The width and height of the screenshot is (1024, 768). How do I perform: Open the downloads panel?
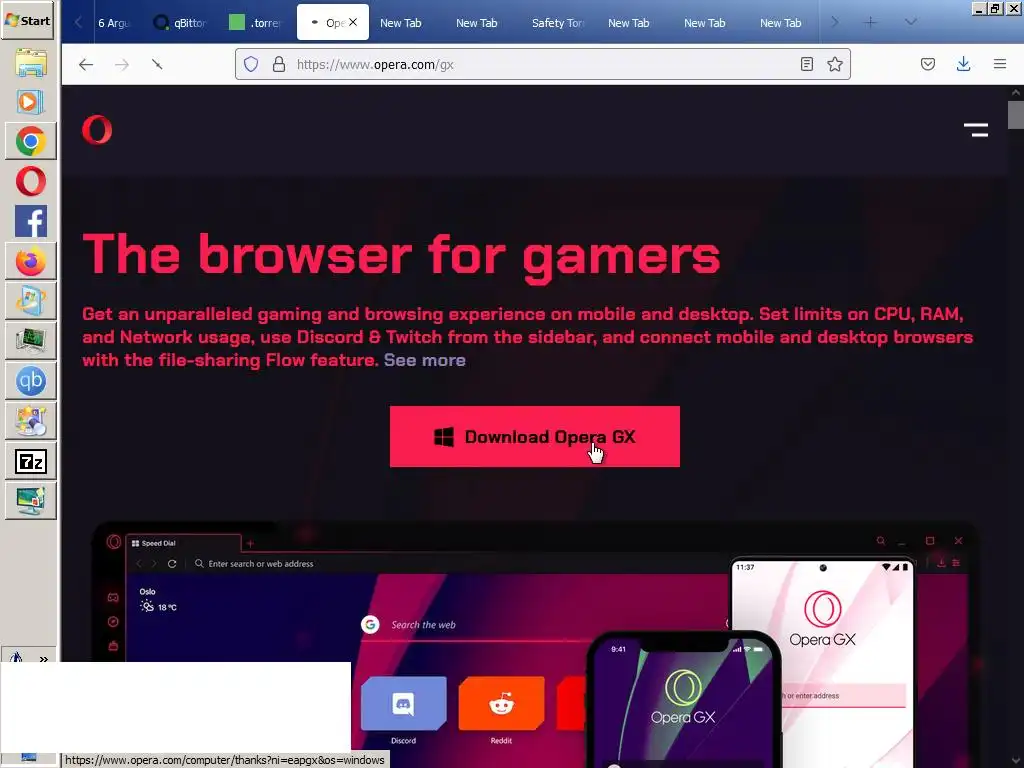tap(963, 64)
